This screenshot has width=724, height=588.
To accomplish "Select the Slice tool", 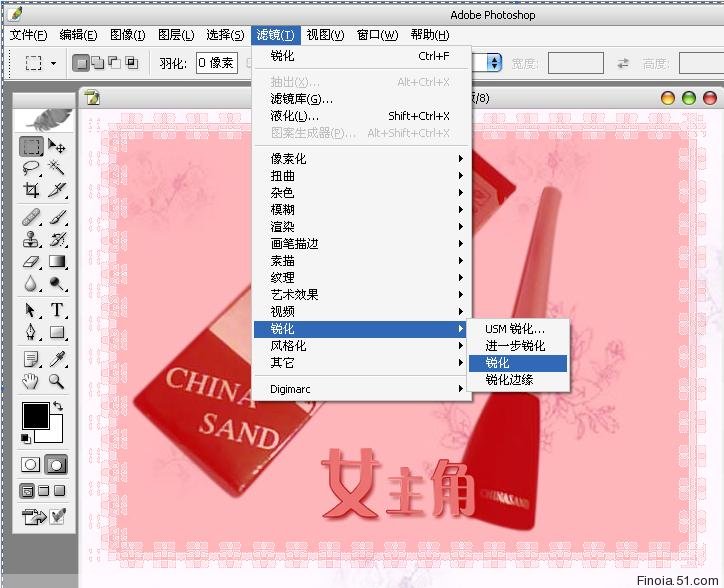I will [57, 189].
